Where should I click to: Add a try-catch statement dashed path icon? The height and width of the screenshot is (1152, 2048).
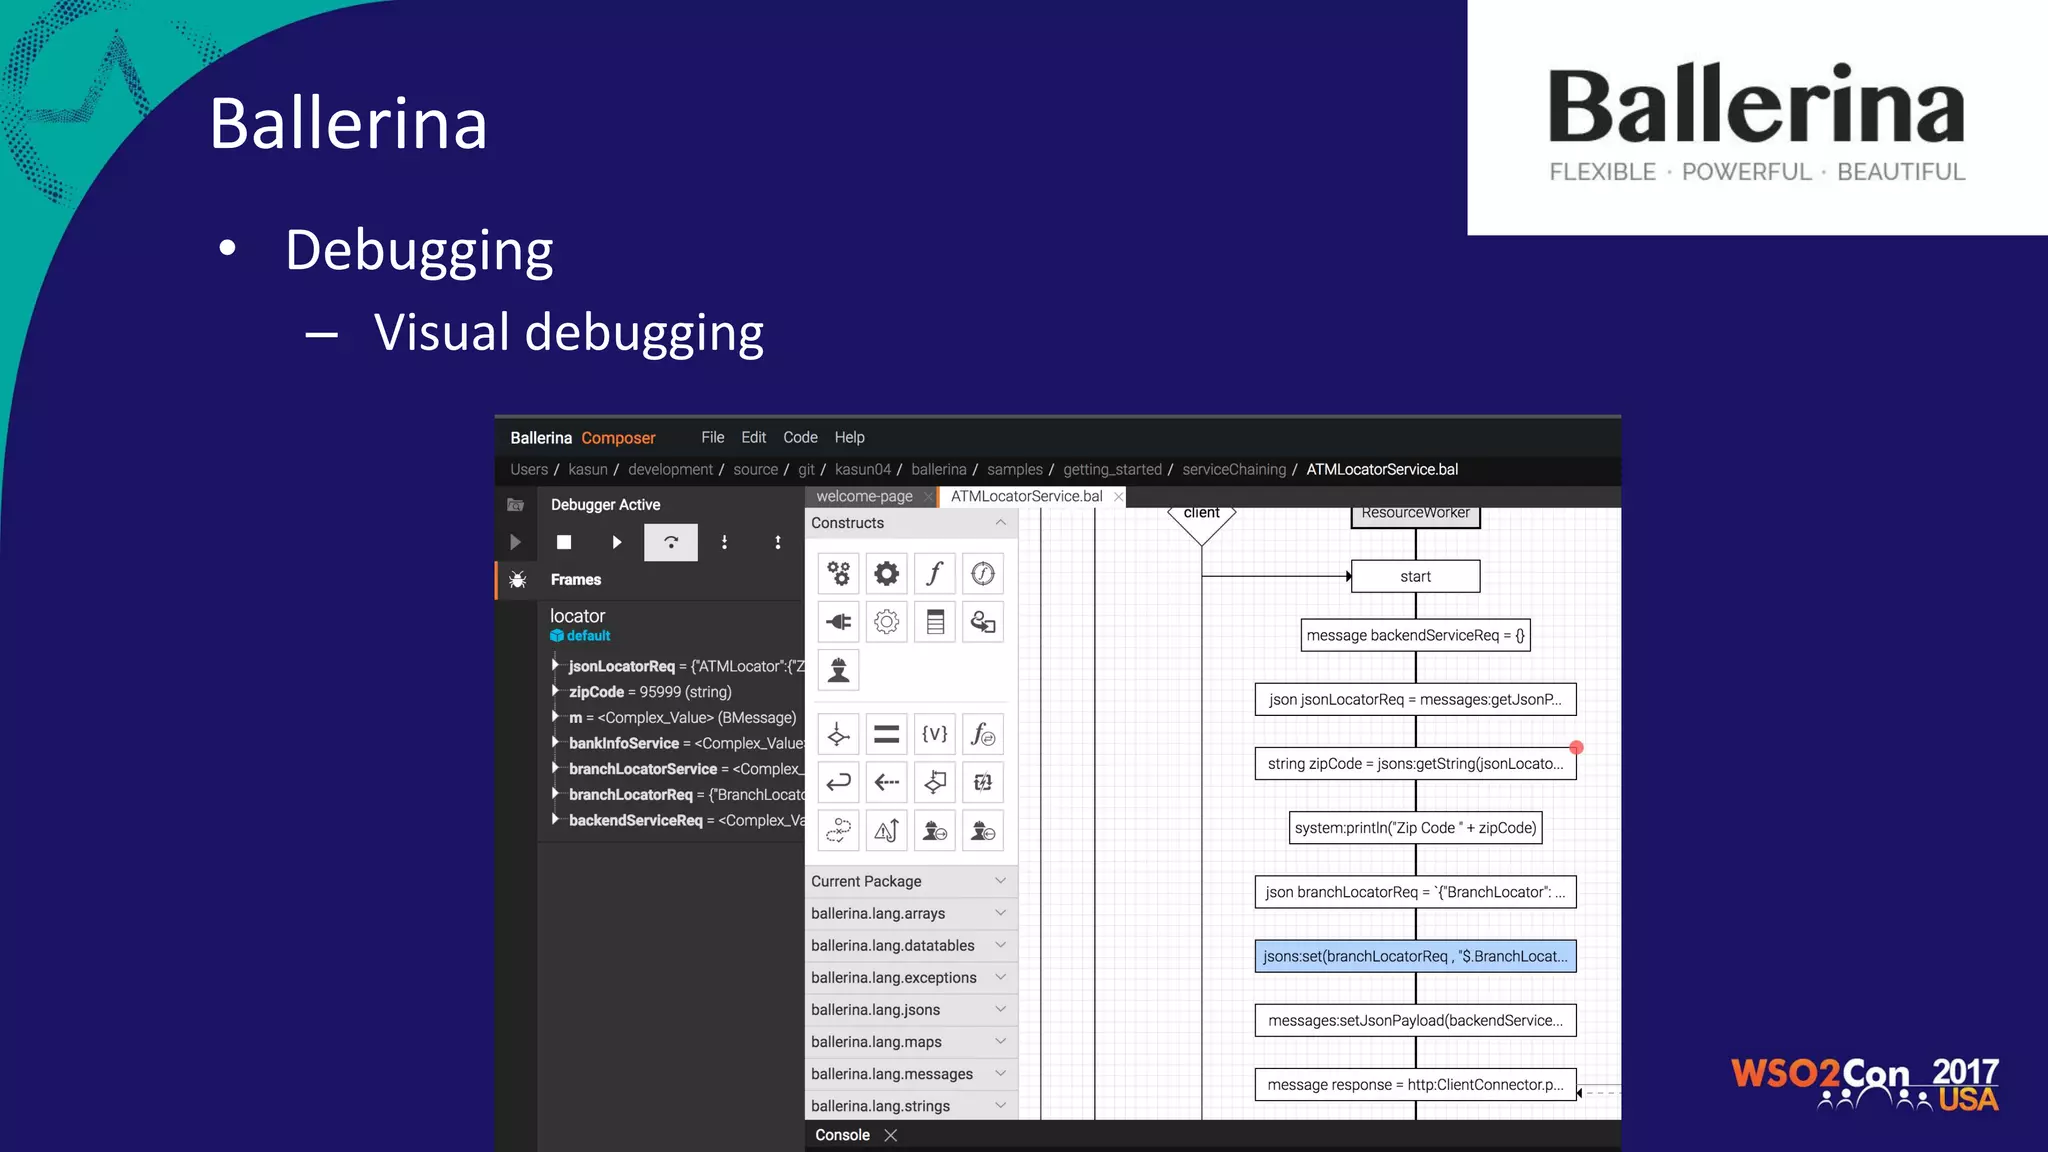pyautogui.click(x=839, y=831)
